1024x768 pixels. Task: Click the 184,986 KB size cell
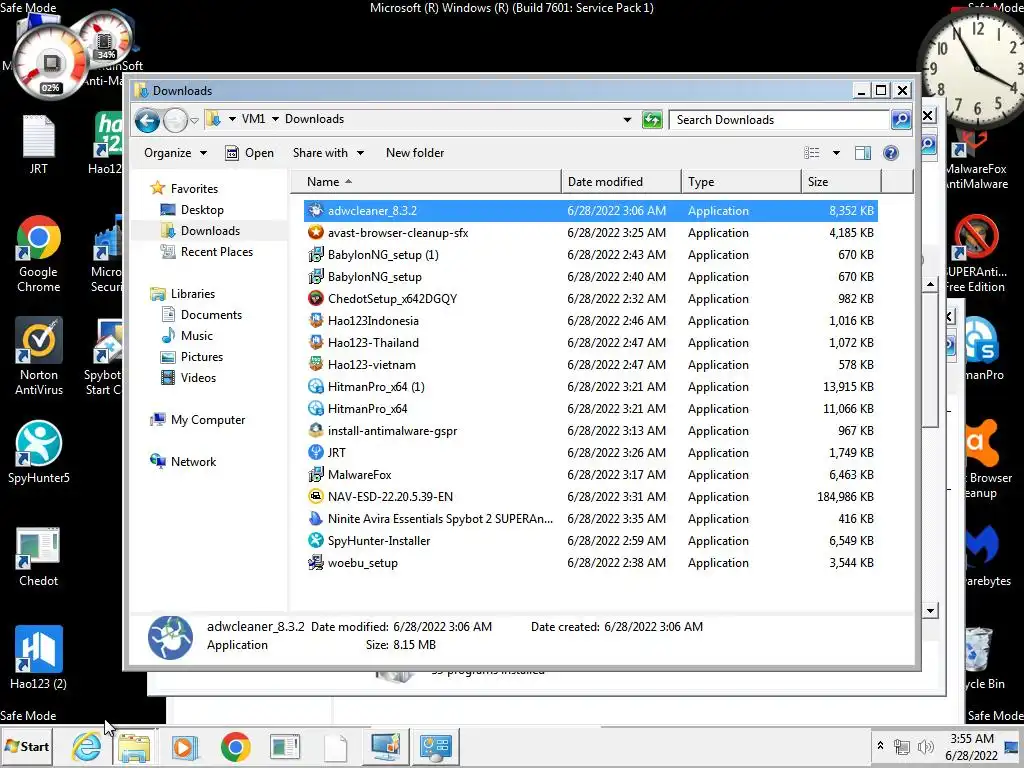845,496
